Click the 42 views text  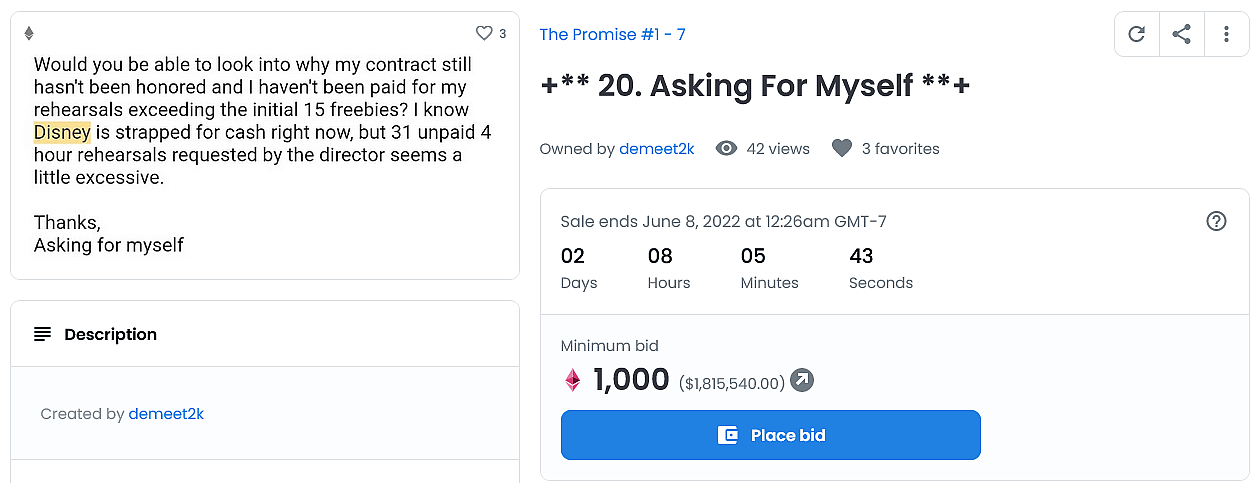[777, 149]
